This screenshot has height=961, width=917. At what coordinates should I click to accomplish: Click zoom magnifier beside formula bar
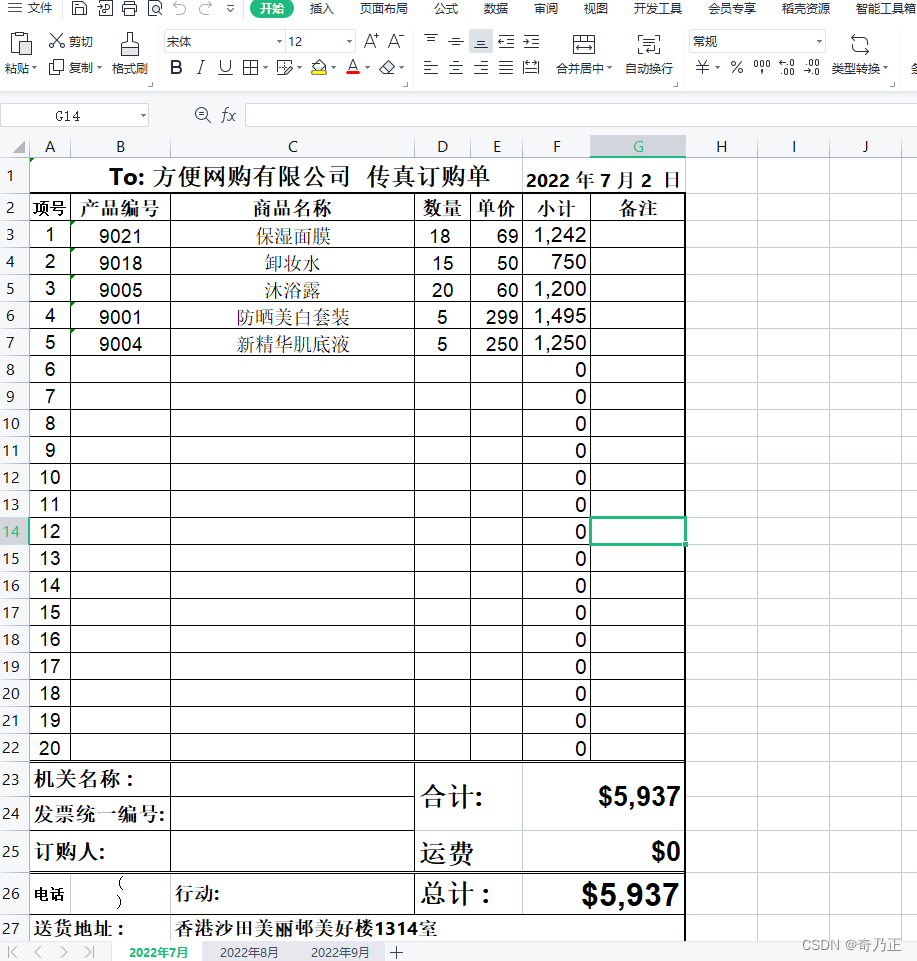[202, 115]
